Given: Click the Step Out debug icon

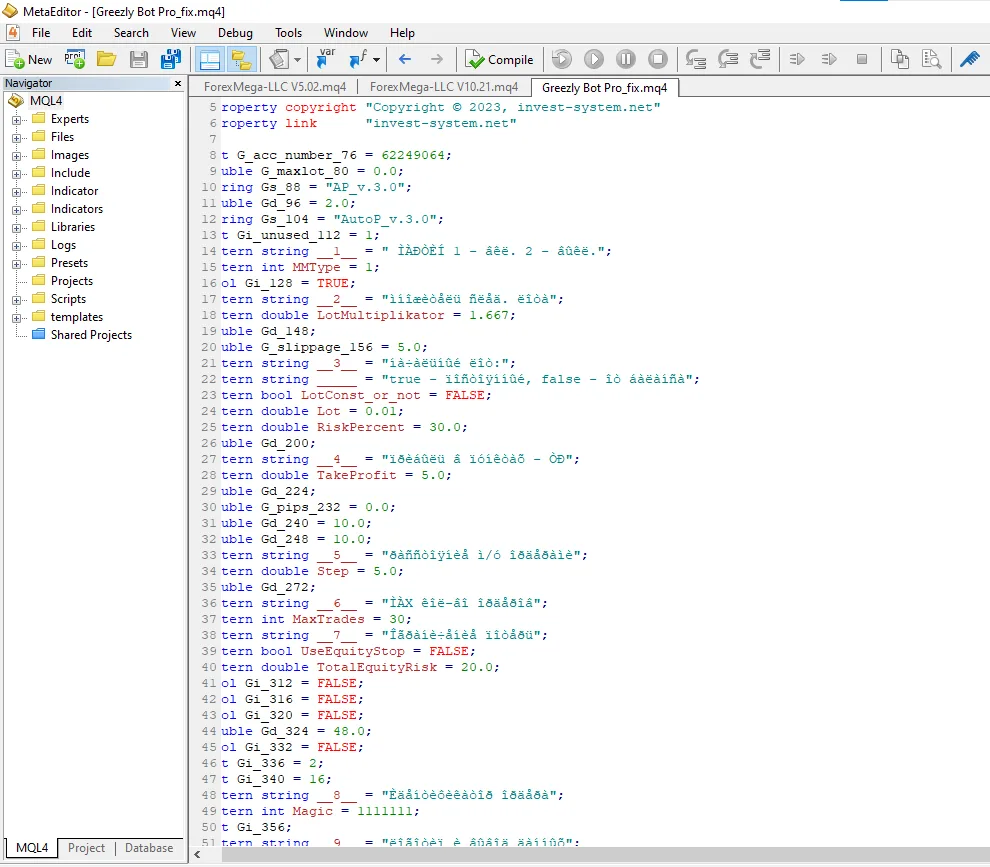Looking at the screenshot, I should [760, 59].
